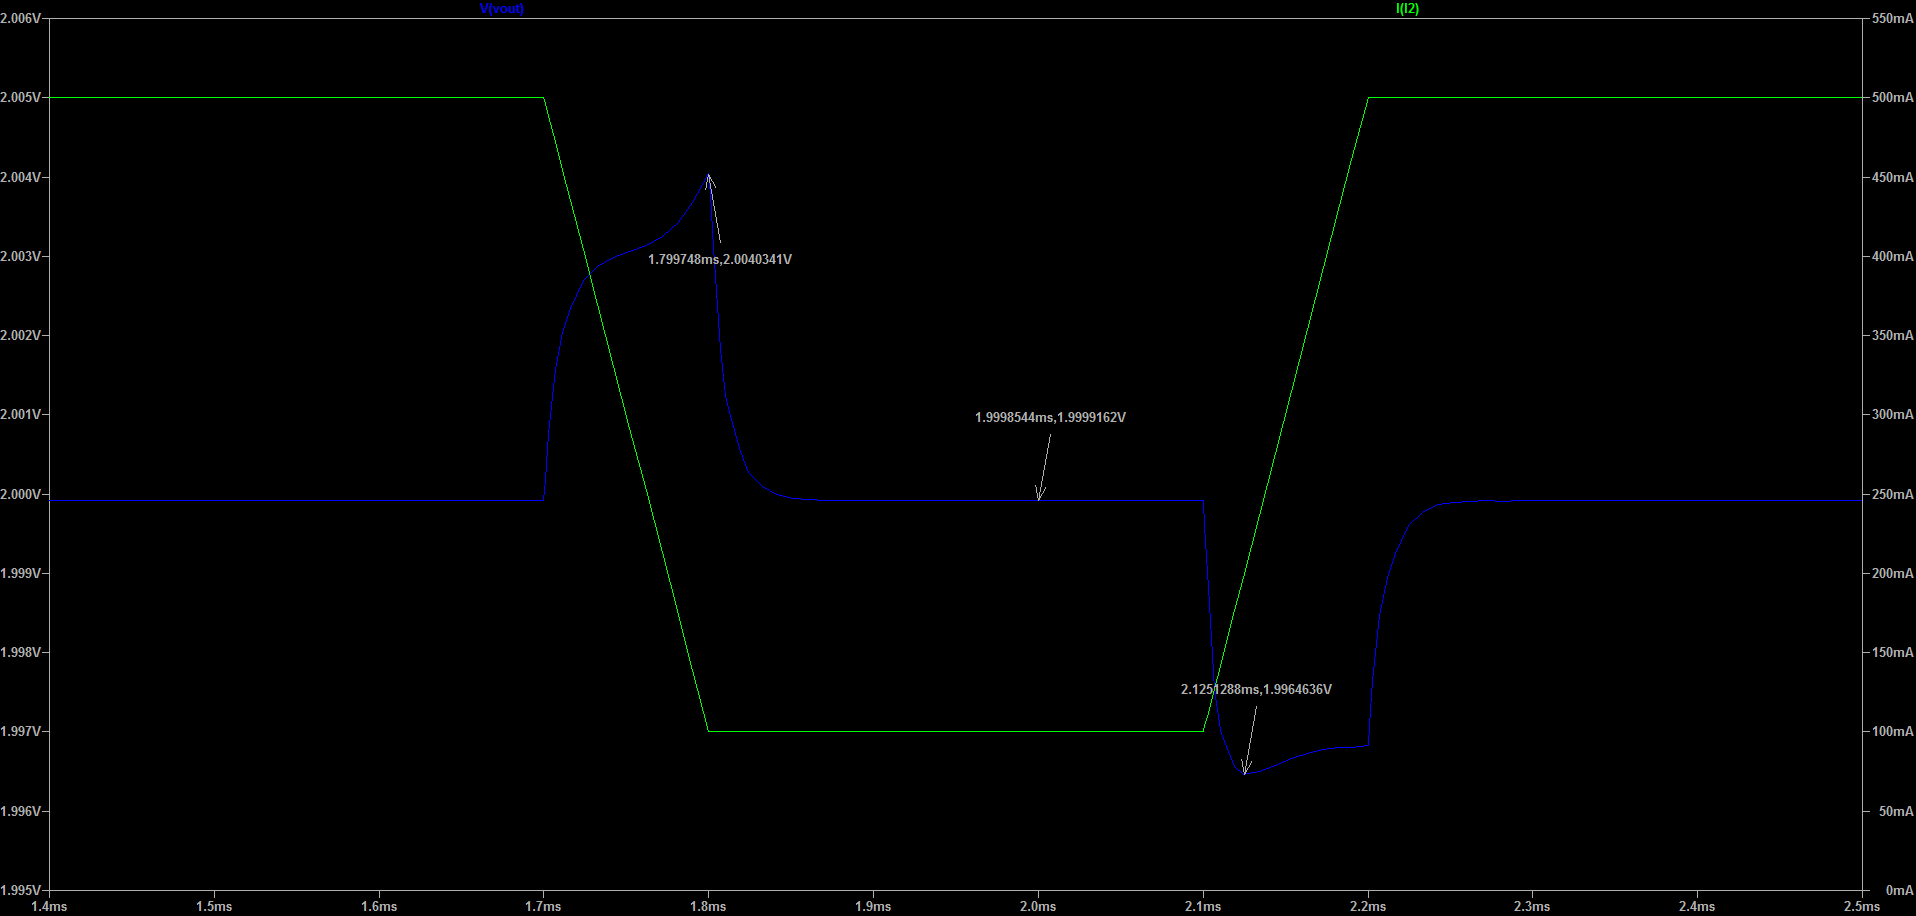Click the 350mA right axis label
Viewport: 1916px width, 916px height.
1892,336
